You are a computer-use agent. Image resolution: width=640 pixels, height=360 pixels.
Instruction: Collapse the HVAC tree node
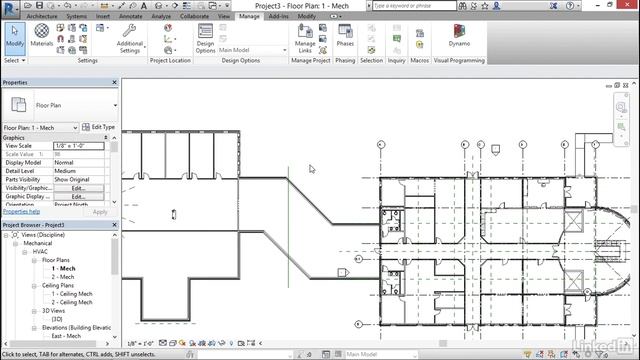24,252
